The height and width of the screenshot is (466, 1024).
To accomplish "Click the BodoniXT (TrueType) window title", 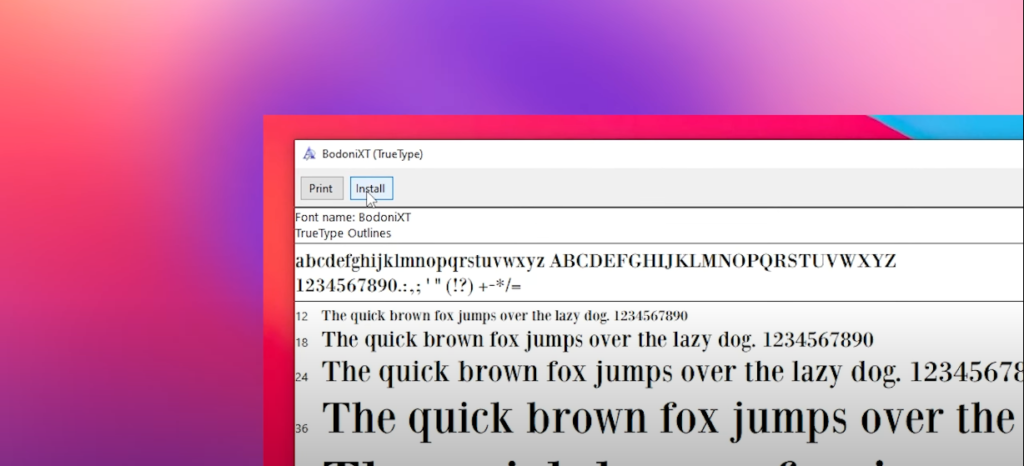I will [x=372, y=154].
